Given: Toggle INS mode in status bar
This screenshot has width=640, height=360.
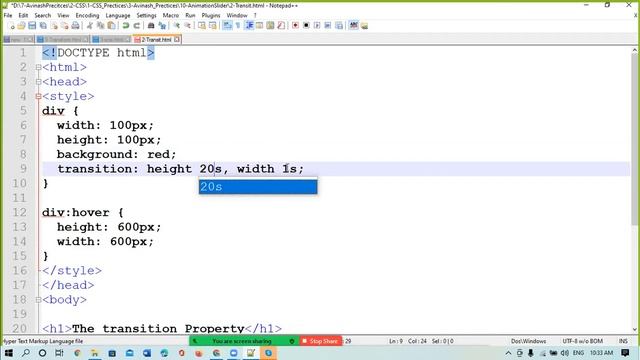Looking at the screenshot, I should click(623, 341).
